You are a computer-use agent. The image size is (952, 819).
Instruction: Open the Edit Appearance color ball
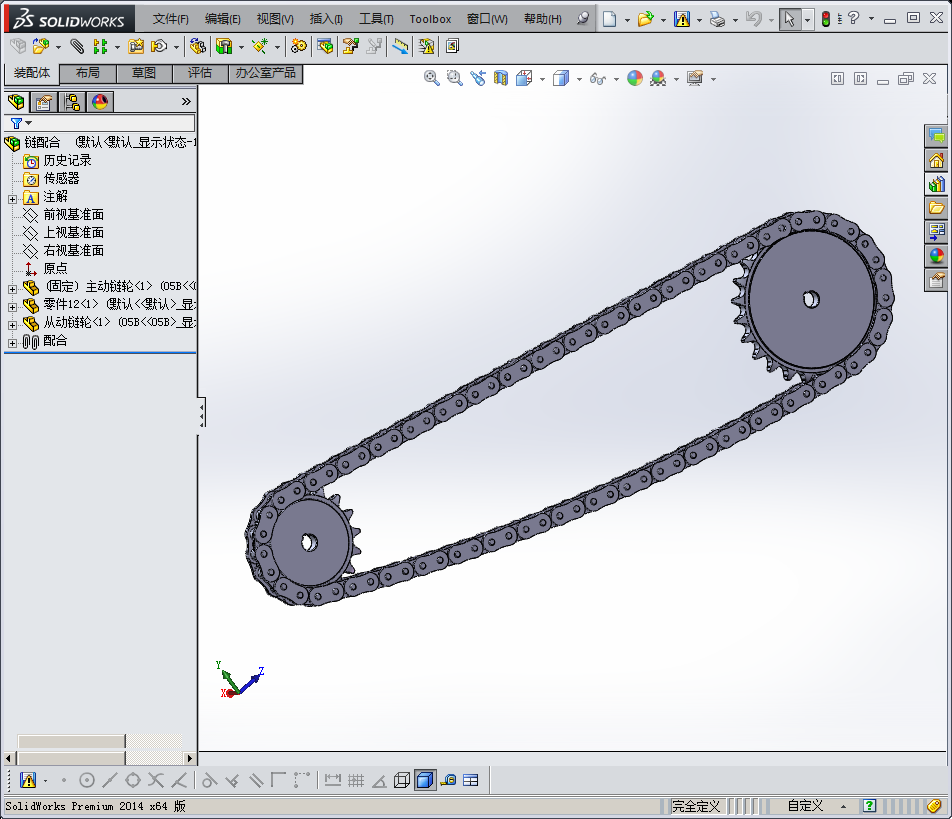pos(635,78)
